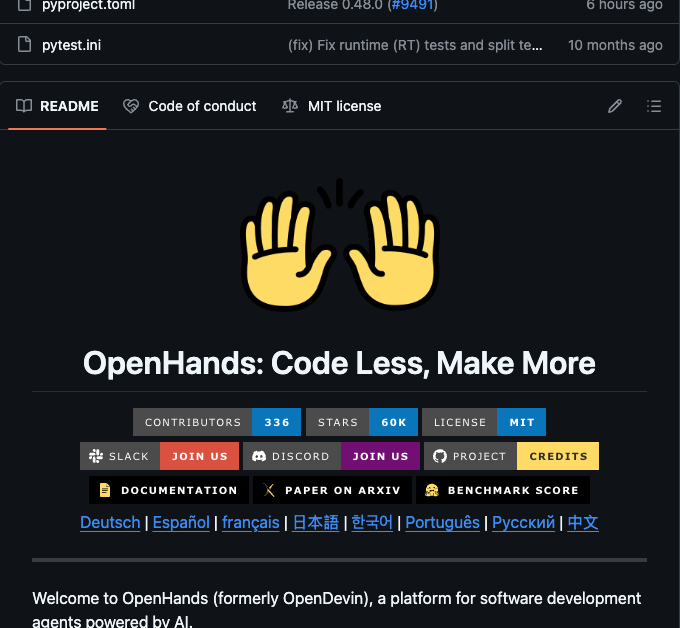Click the arXiv X logo icon
The image size is (680, 628).
click(269, 490)
